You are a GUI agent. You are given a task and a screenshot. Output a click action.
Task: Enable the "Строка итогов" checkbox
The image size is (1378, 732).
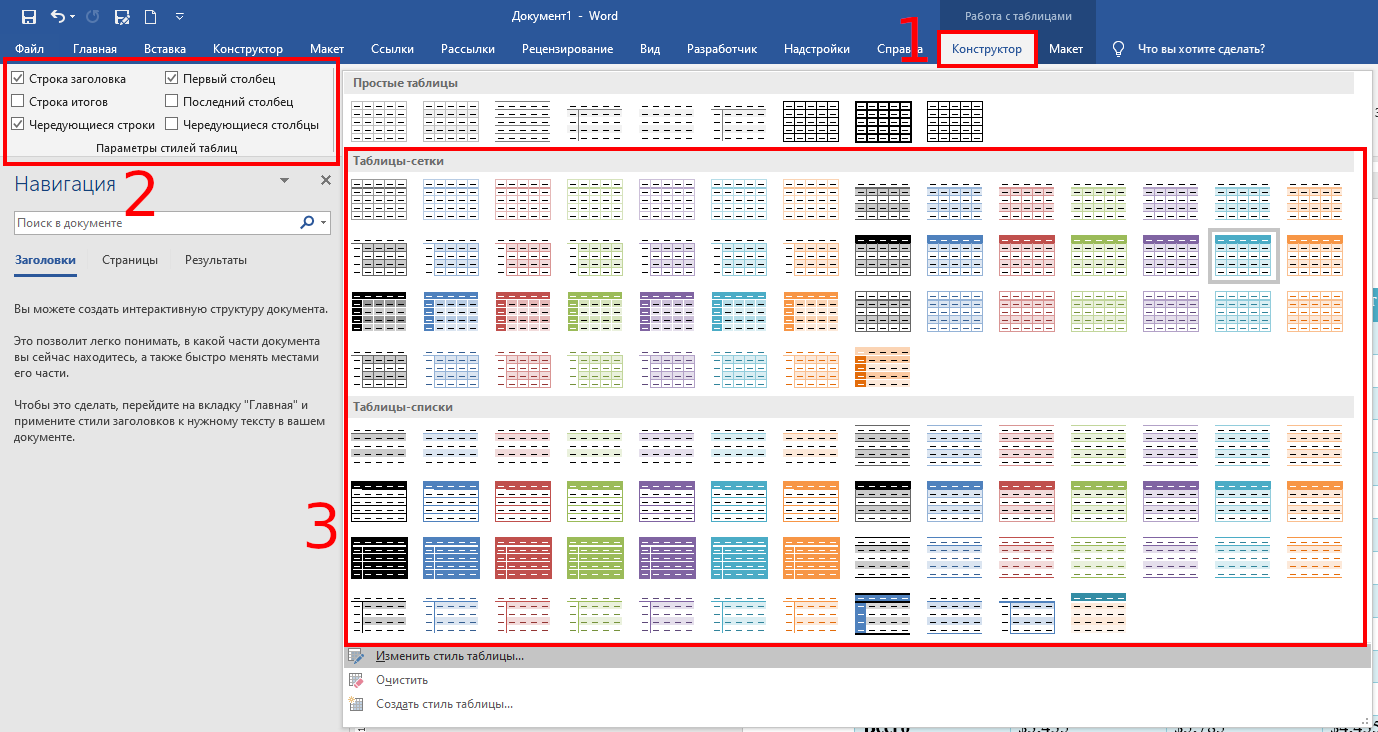(18, 101)
